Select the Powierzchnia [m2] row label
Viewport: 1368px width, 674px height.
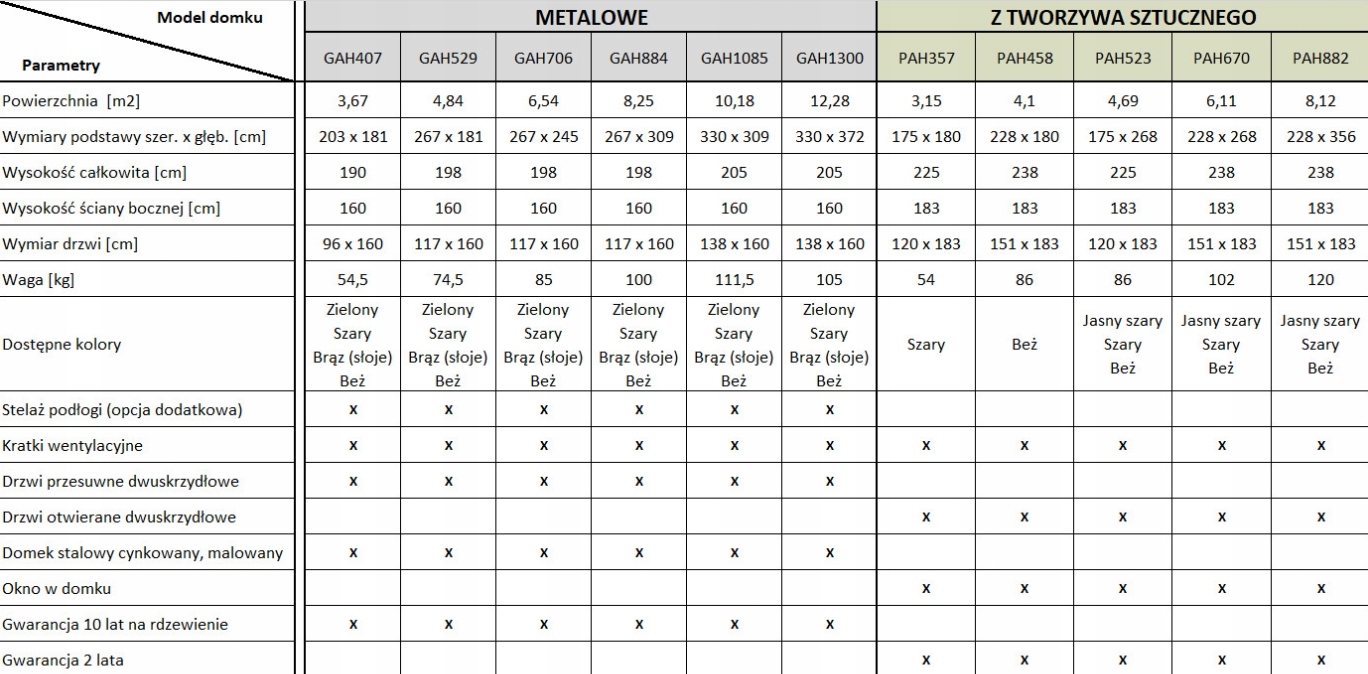(72, 101)
